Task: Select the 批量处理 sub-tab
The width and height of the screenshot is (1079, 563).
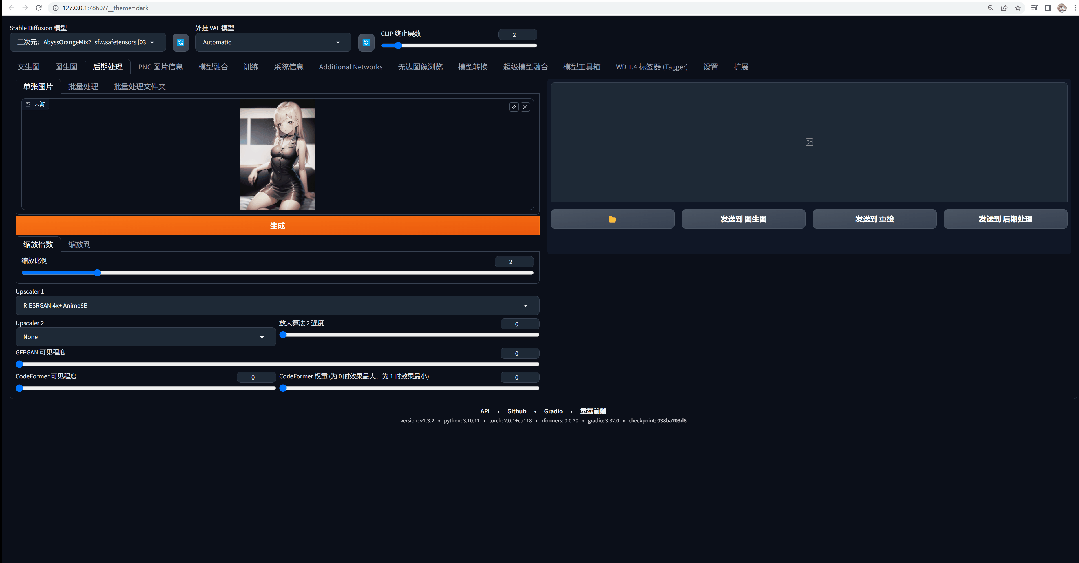Action: (83, 87)
